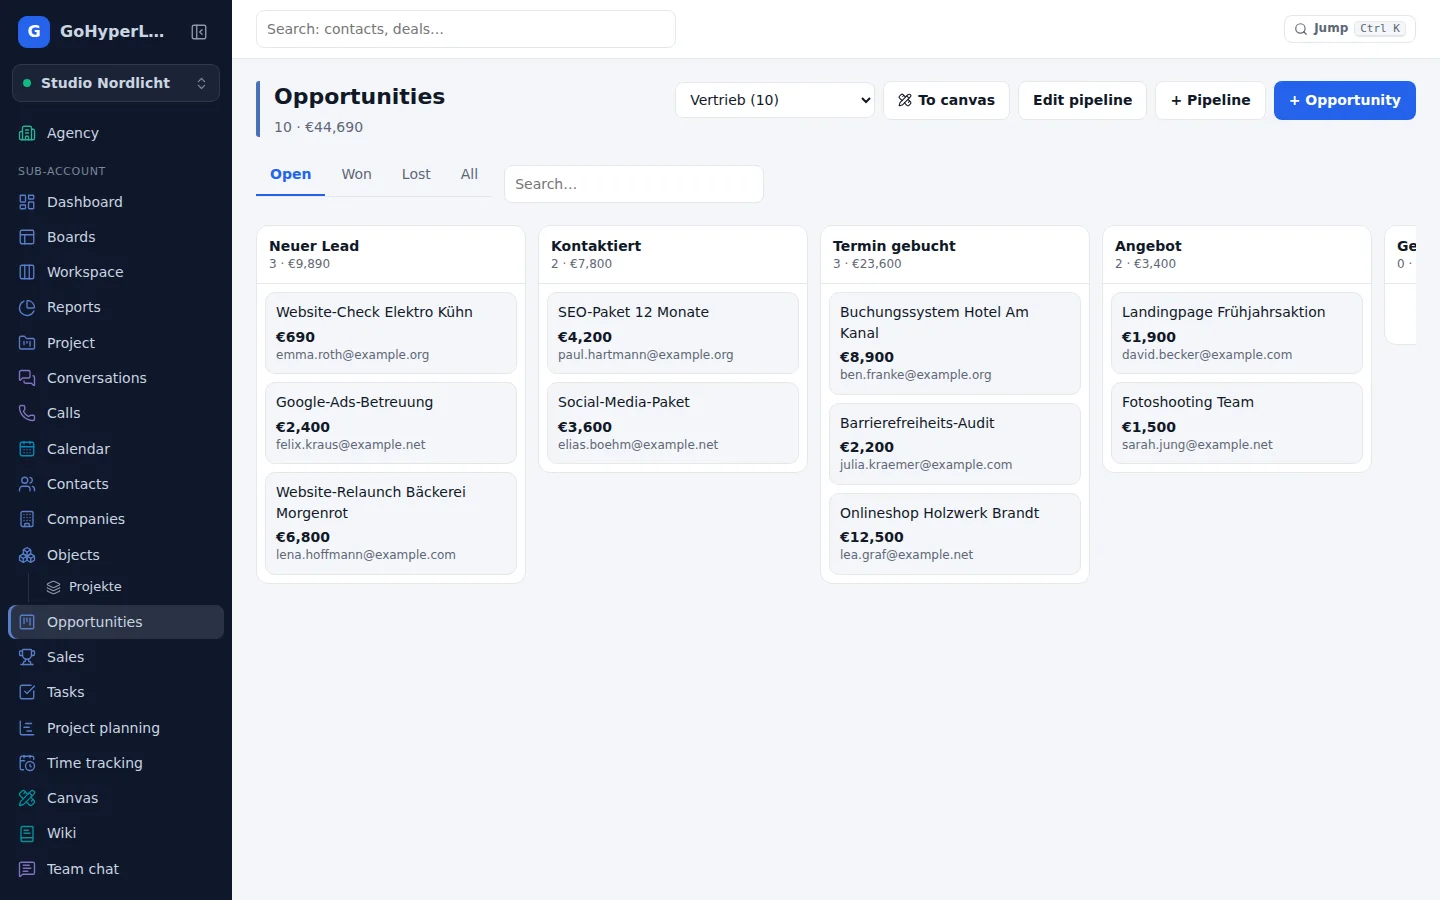Viewport: 1440px width, 900px height.
Task: Open Dashboard grid icon
Action: (x=27, y=202)
